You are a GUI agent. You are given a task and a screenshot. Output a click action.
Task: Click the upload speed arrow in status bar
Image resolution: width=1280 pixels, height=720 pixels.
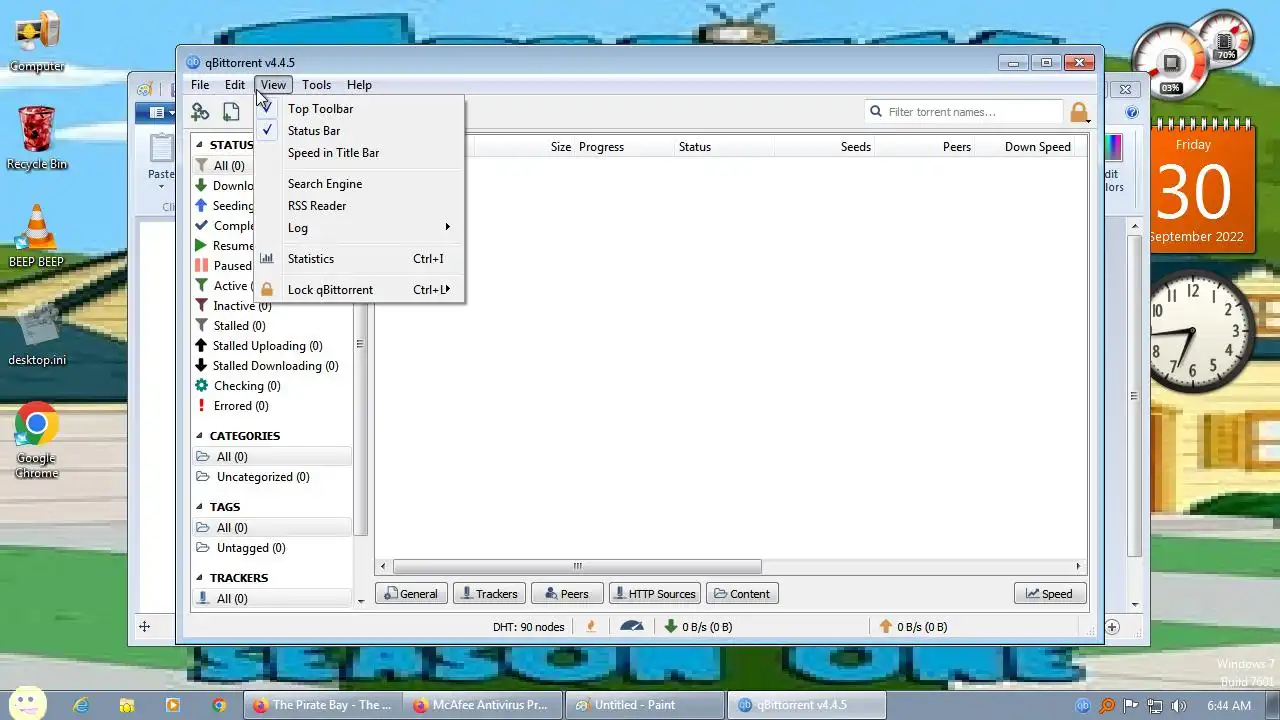click(x=885, y=627)
